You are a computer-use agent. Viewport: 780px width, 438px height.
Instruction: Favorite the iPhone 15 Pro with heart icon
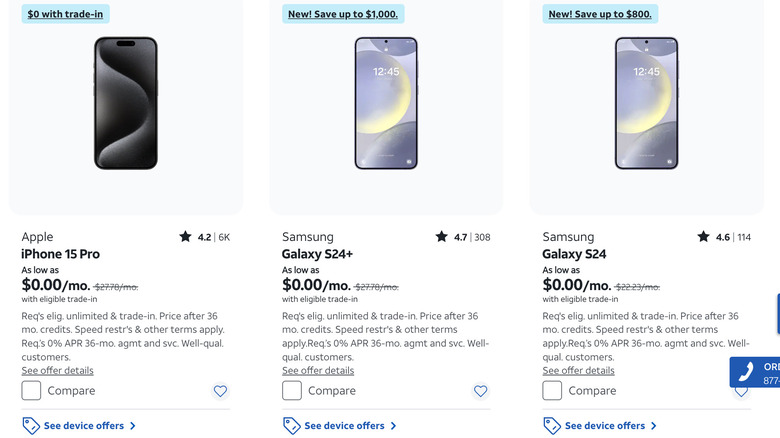tap(220, 391)
